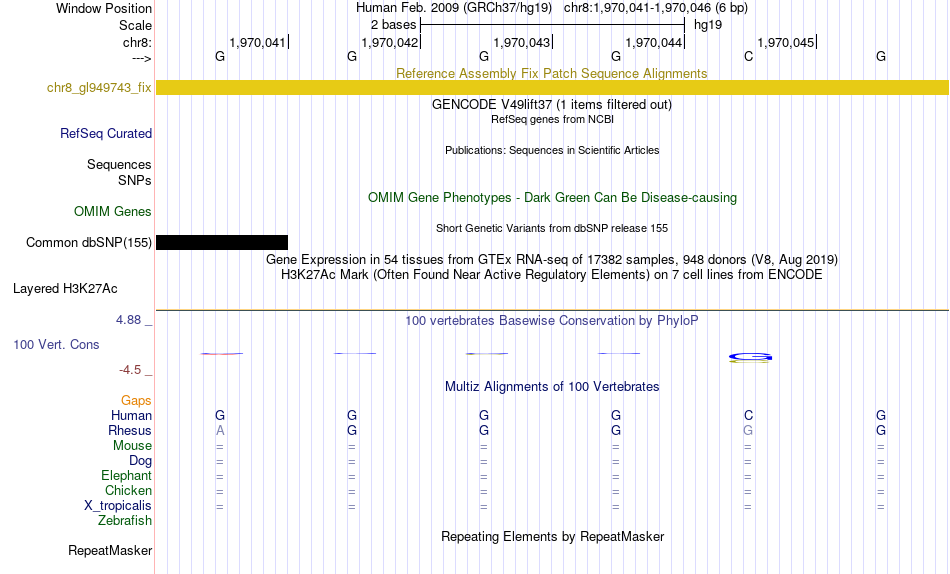This screenshot has width=950, height=574.
Task: Click the 2 bases scale bar label
Action: (x=394, y=25)
